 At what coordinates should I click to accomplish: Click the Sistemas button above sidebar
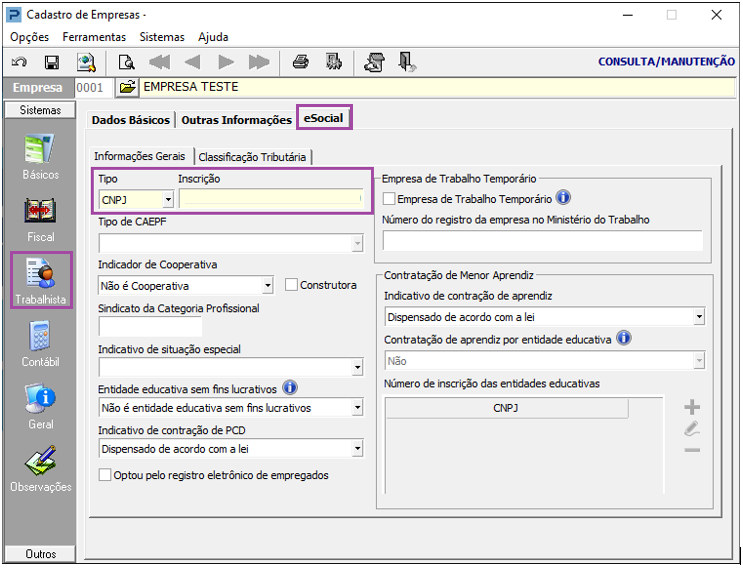click(40, 110)
